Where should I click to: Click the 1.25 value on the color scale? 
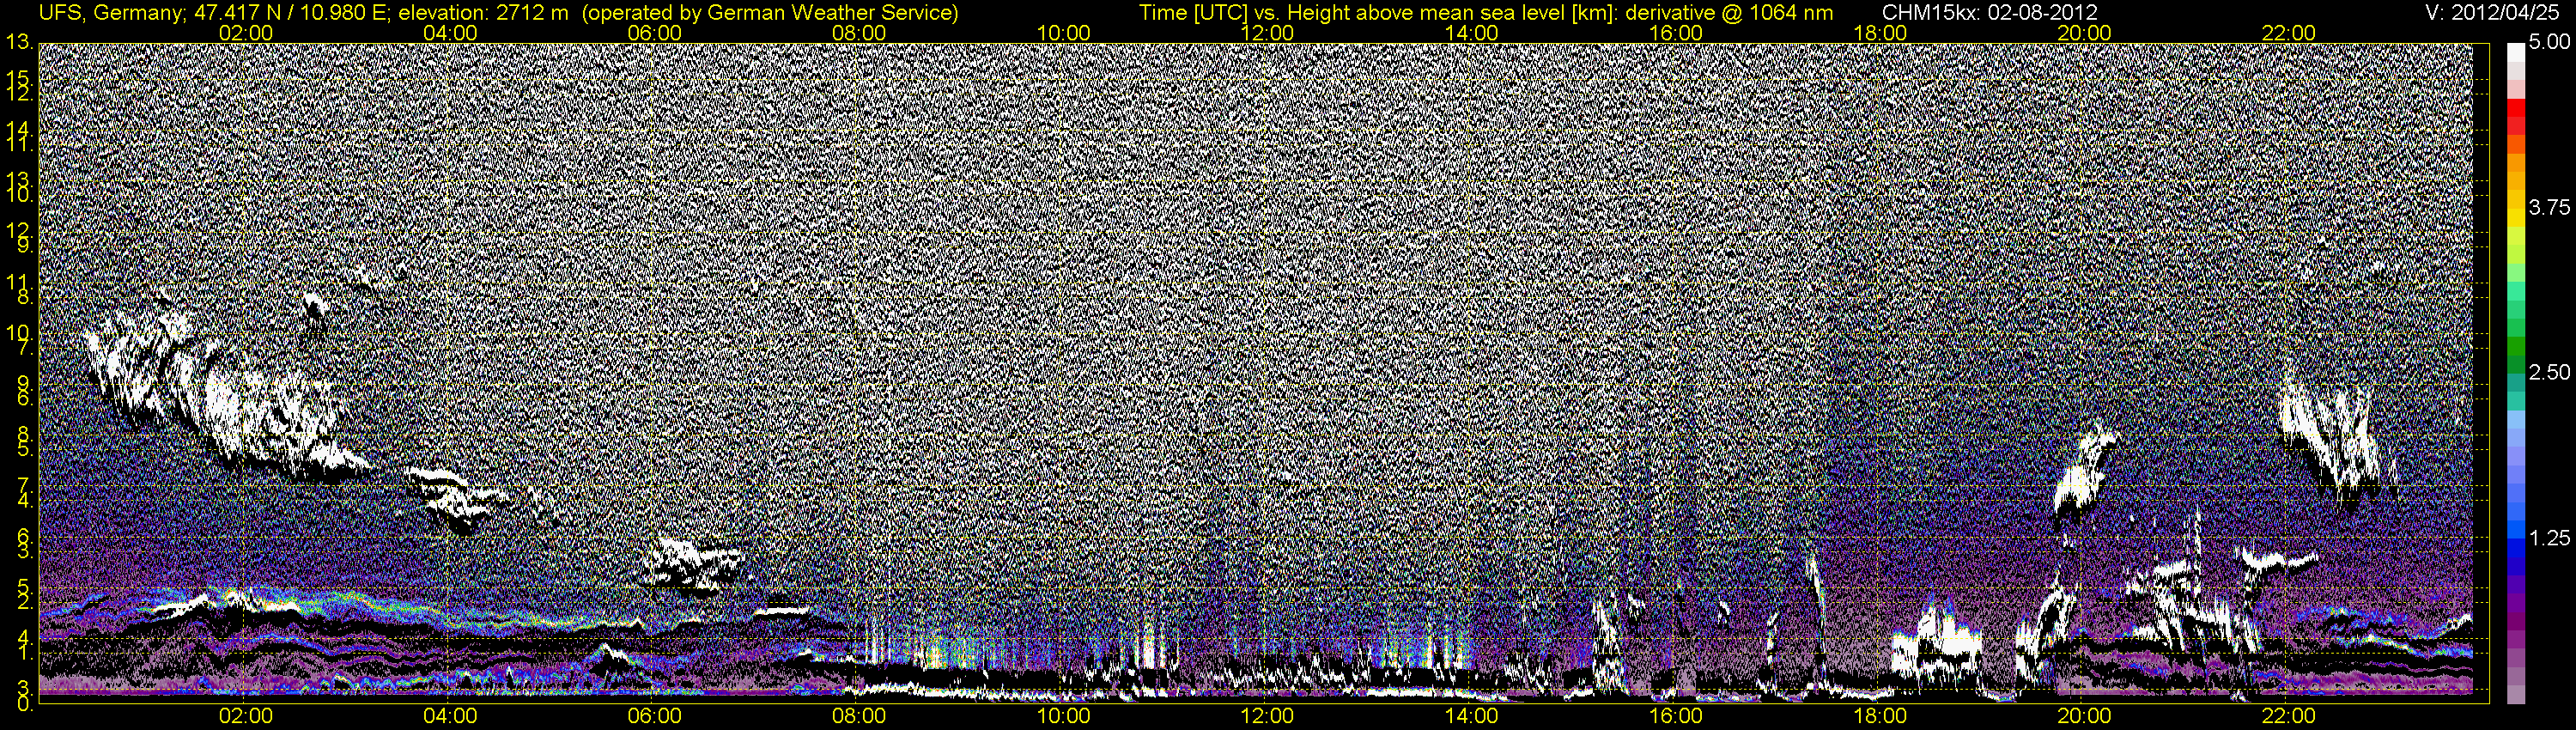click(2549, 538)
